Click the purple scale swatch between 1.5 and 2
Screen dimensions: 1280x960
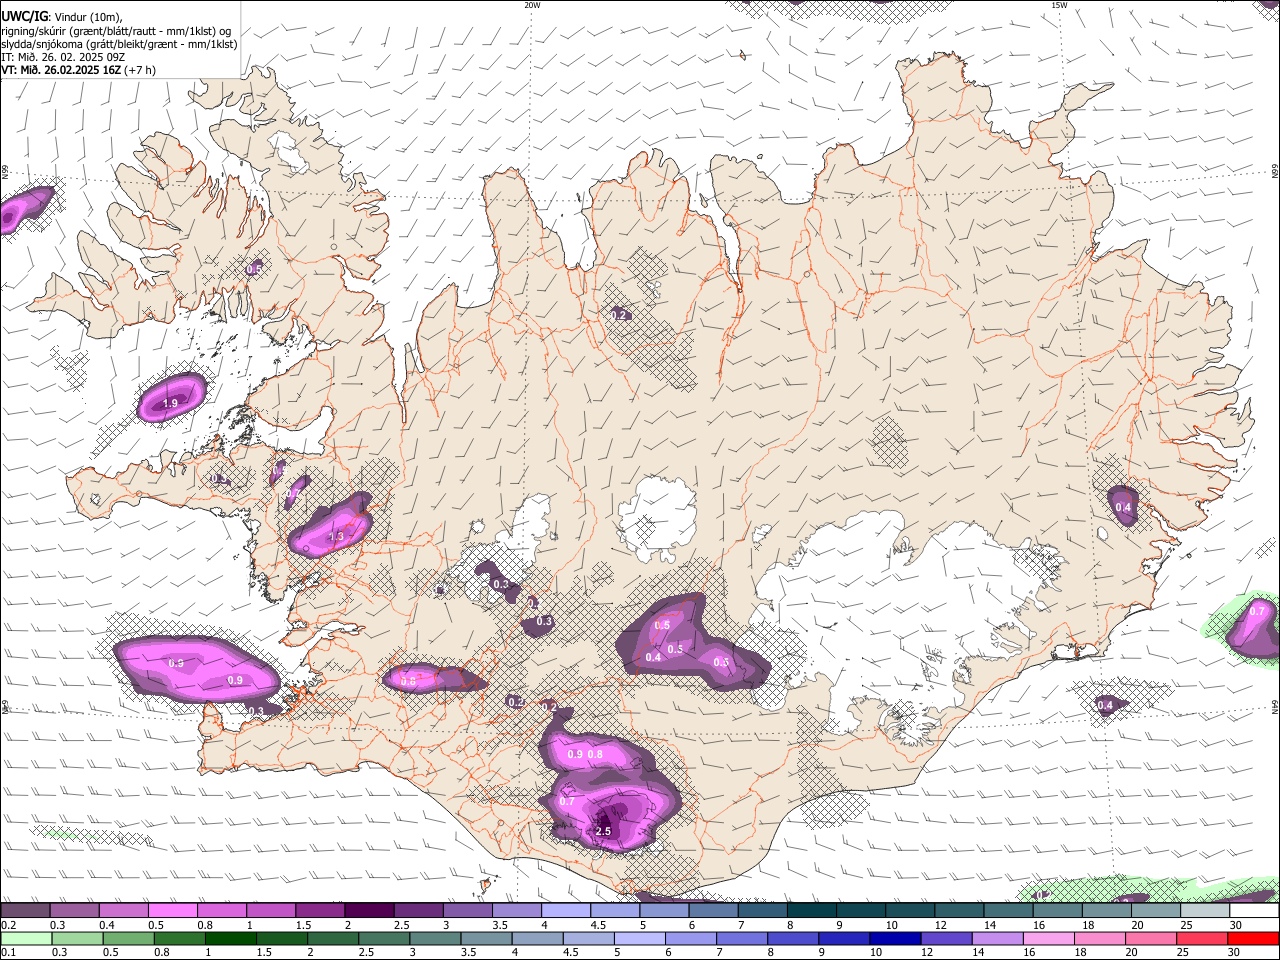coord(320,910)
